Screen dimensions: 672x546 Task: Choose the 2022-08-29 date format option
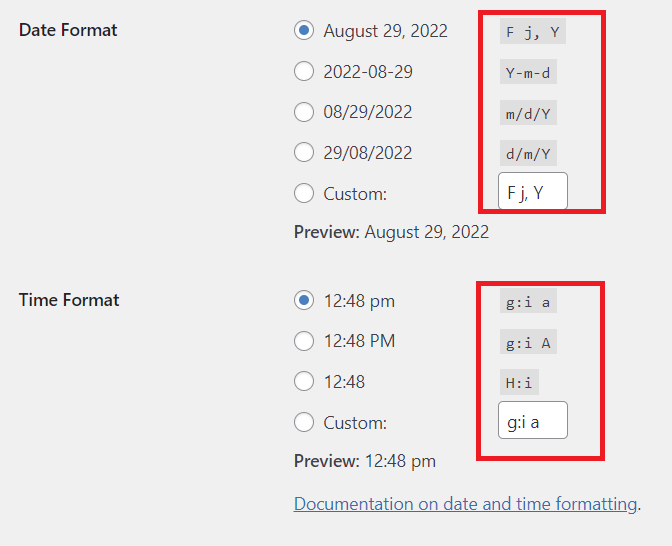tap(304, 71)
